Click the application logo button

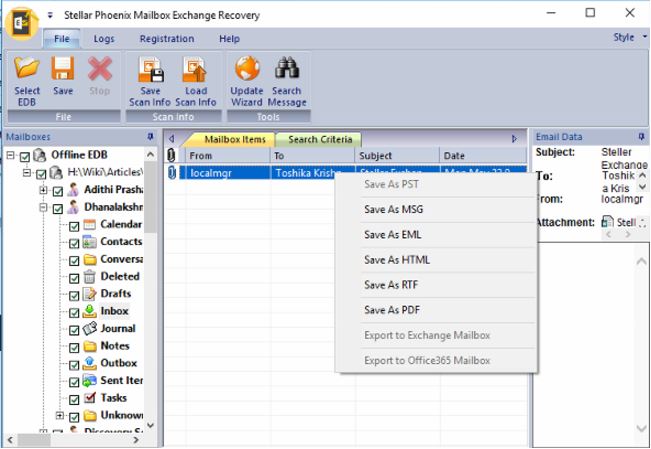pyautogui.click(x=22, y=23)
